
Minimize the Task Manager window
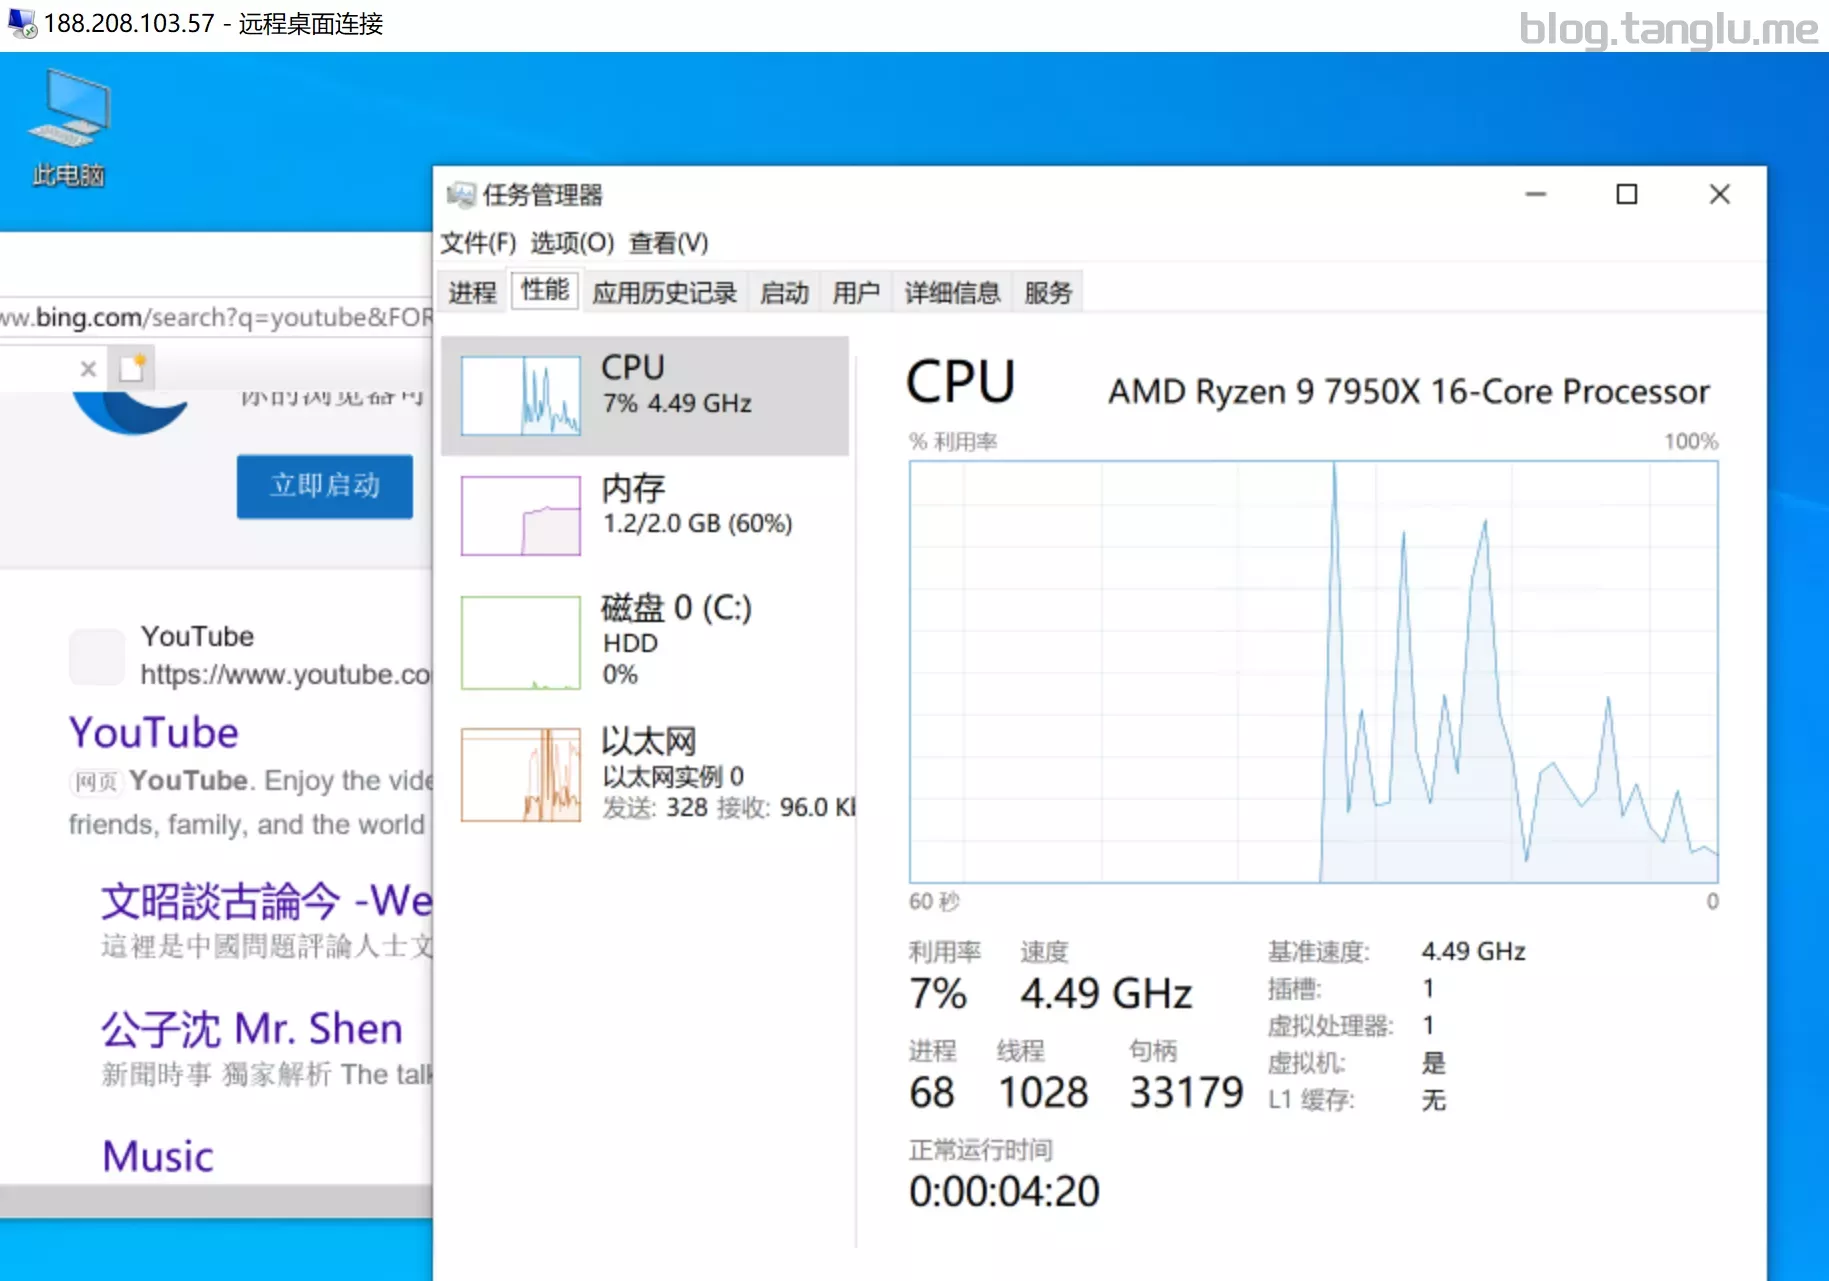[x=1536, y=194]
